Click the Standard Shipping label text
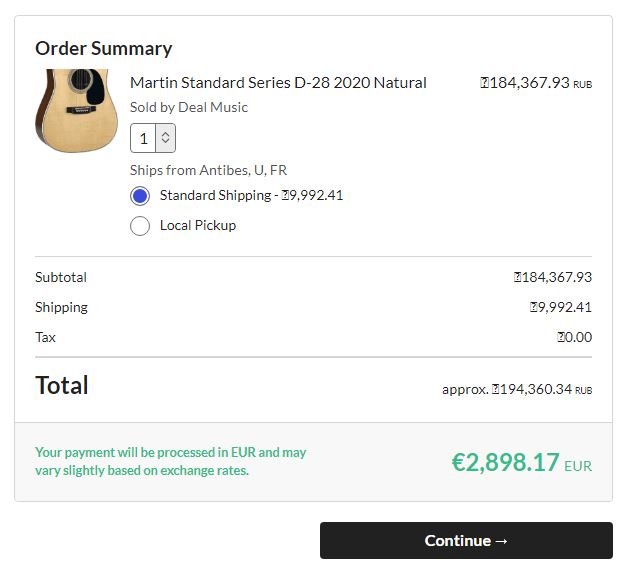This screenshot has width=629, height=576. click(251, 196)
